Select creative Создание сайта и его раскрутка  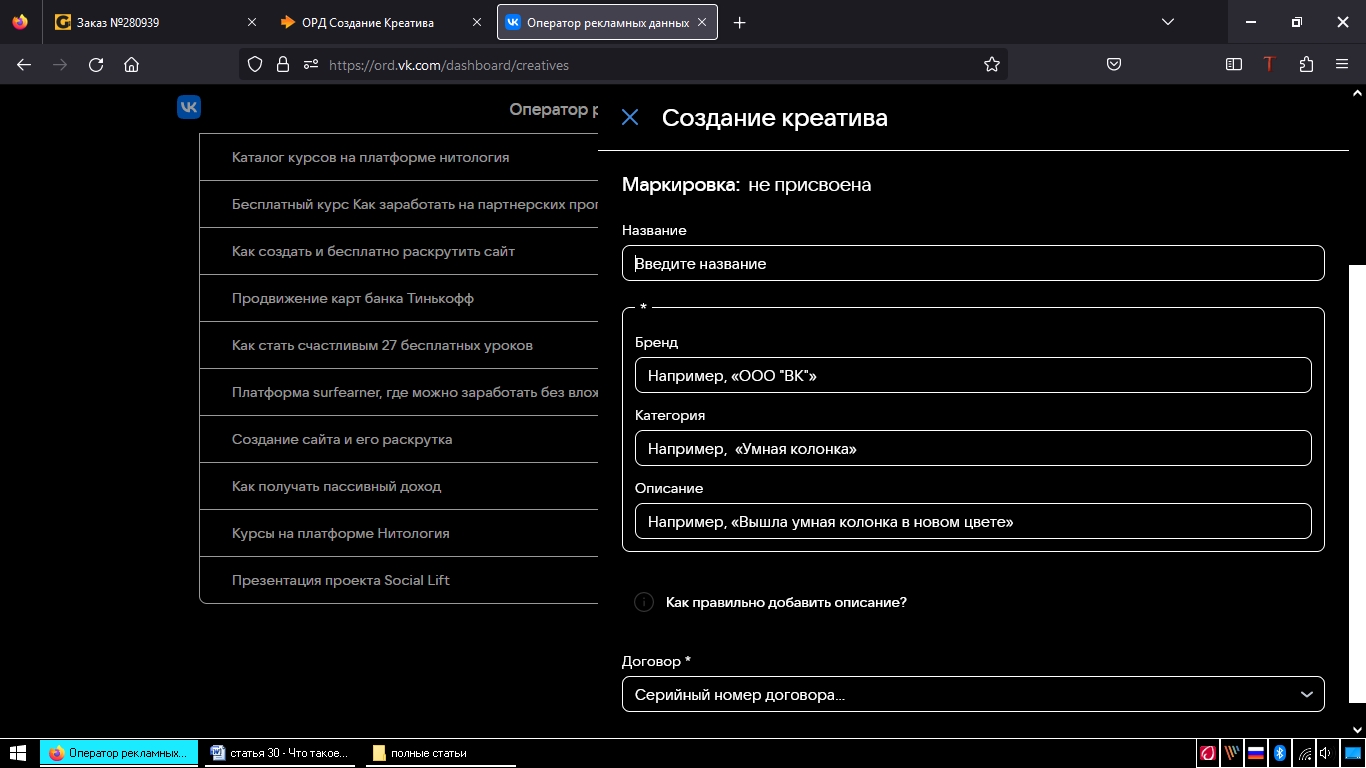399,439
